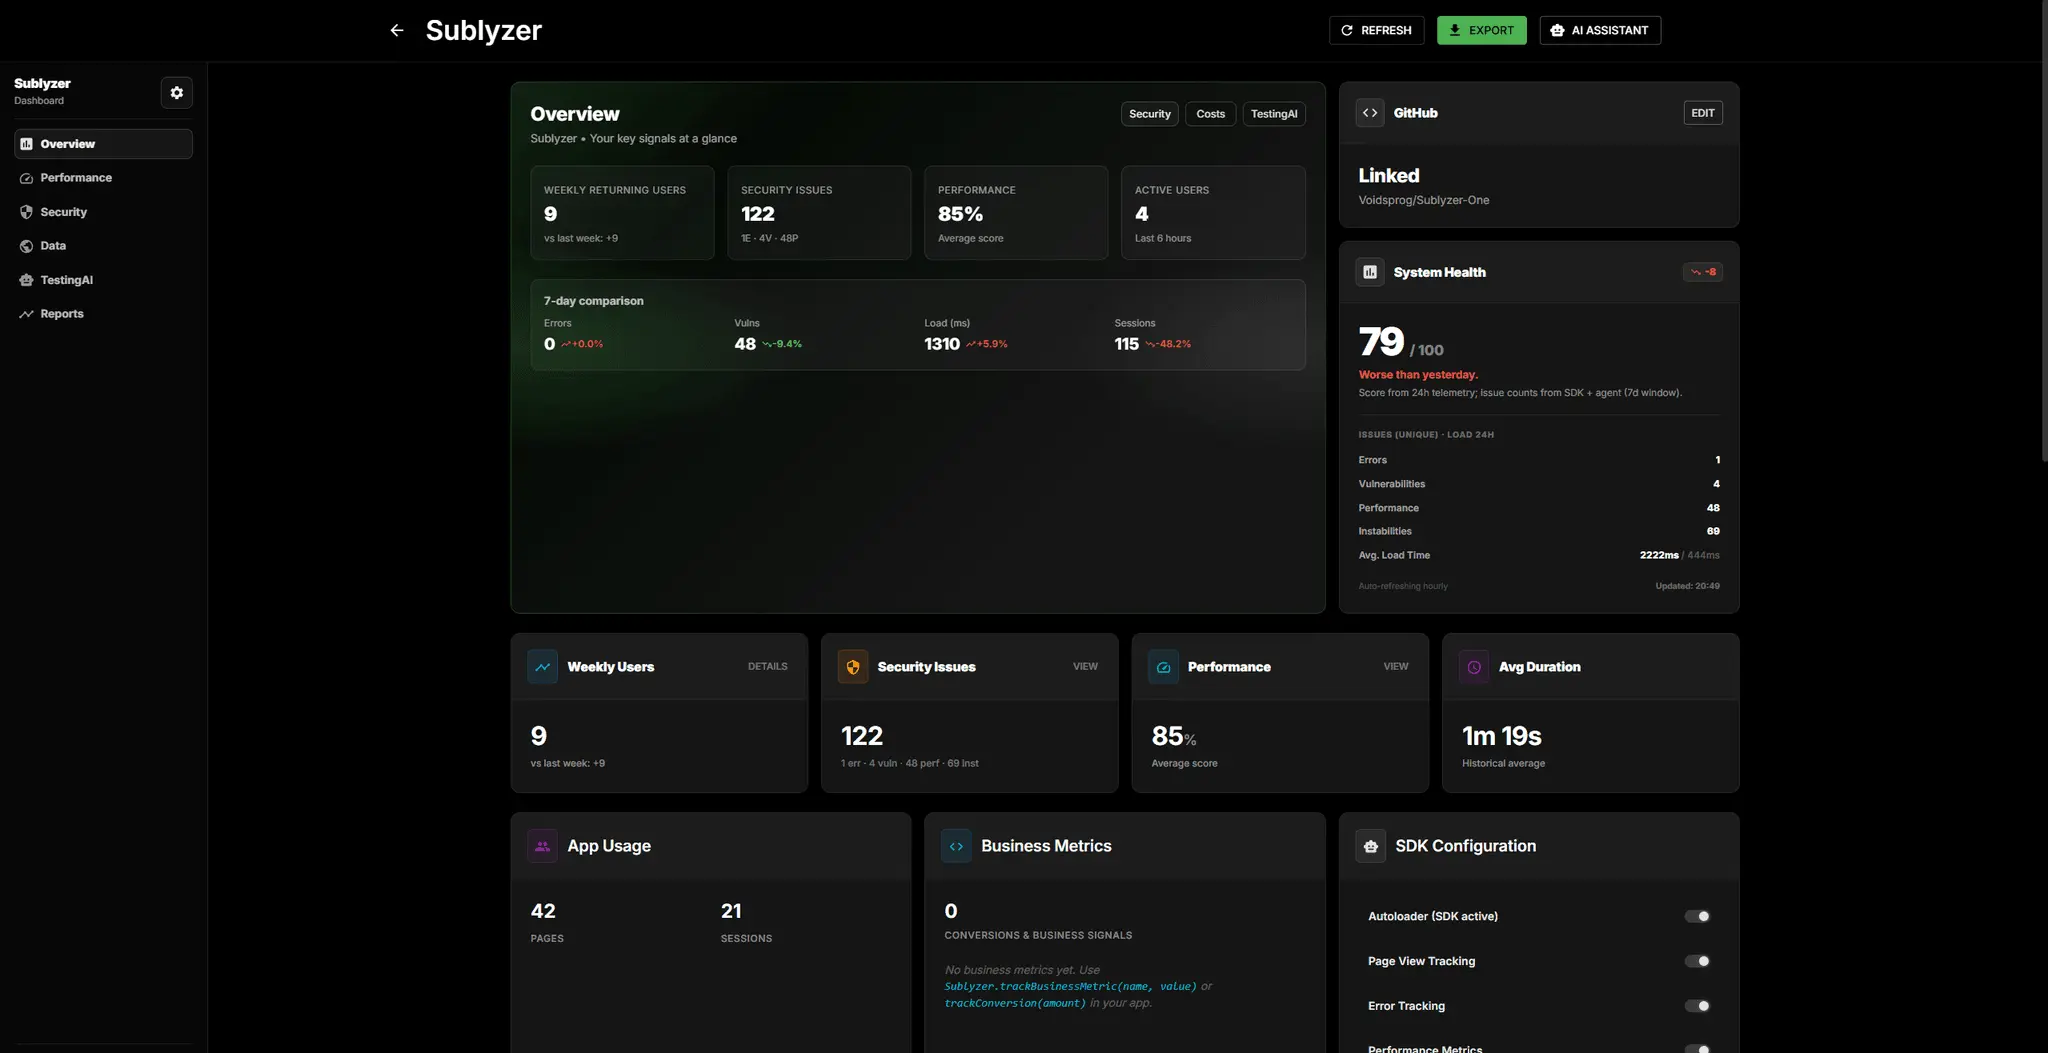Click View on Performance card
This screenshot has height=1053, width=2048.
point(1396,667)
